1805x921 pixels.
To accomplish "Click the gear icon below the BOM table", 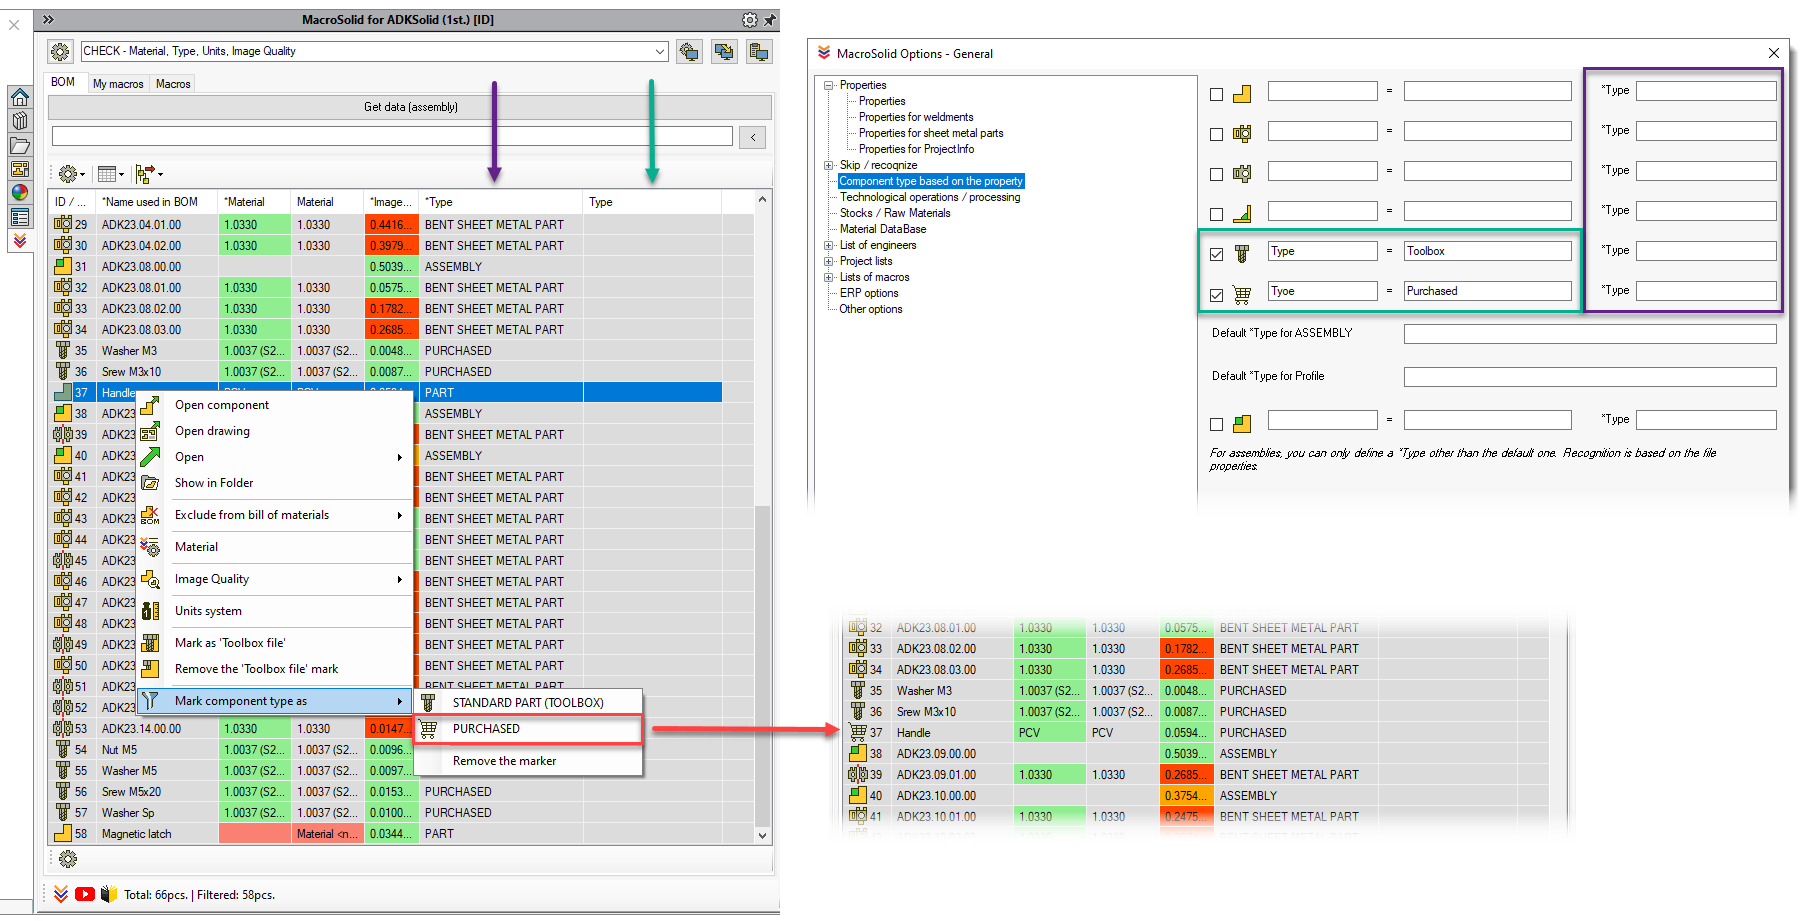I will (x=68, y=859).
